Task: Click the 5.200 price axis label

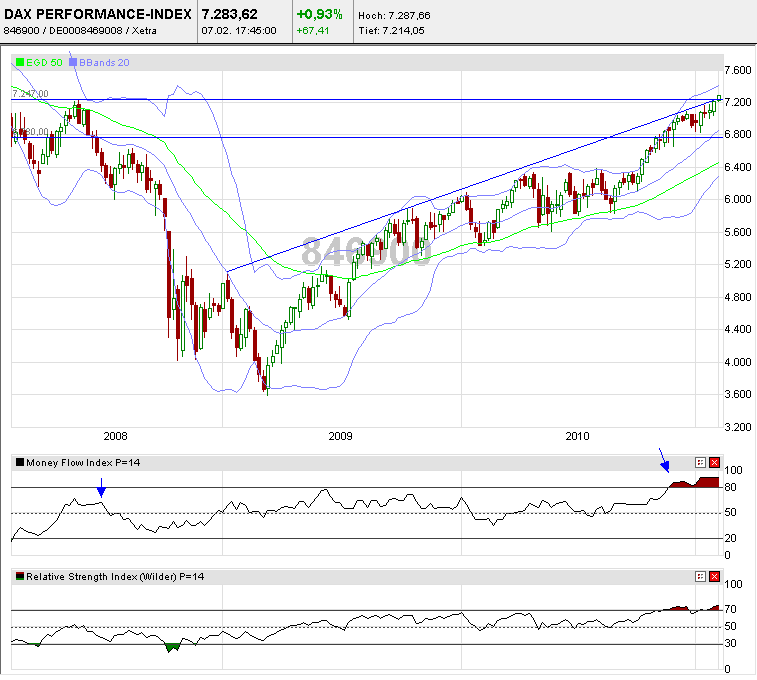Action: coord(738,264)
